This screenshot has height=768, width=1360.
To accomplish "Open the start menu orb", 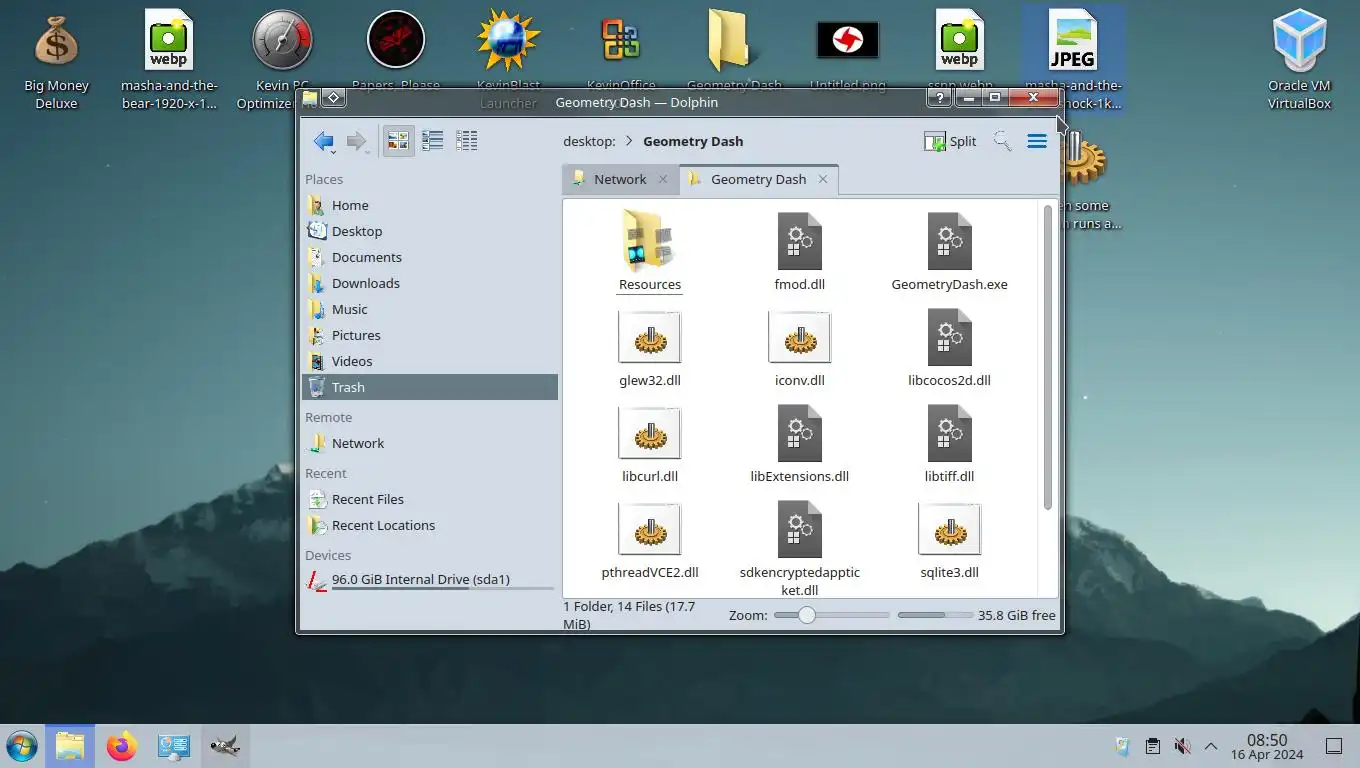I will pyautogui.click(x=22, y=746).
